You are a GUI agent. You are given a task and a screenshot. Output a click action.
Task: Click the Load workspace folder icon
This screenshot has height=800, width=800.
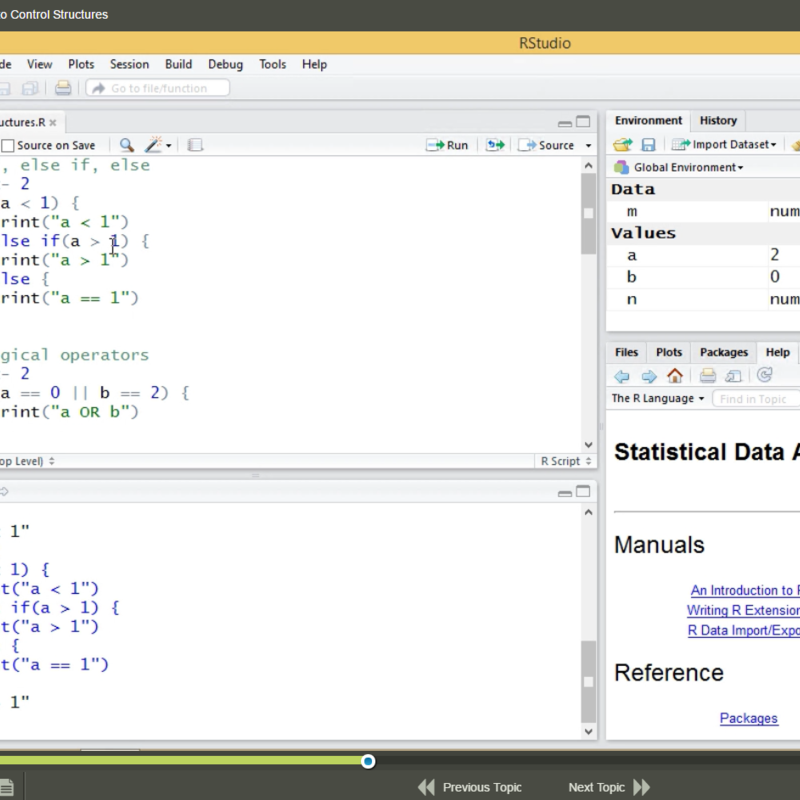coord(622,145)
